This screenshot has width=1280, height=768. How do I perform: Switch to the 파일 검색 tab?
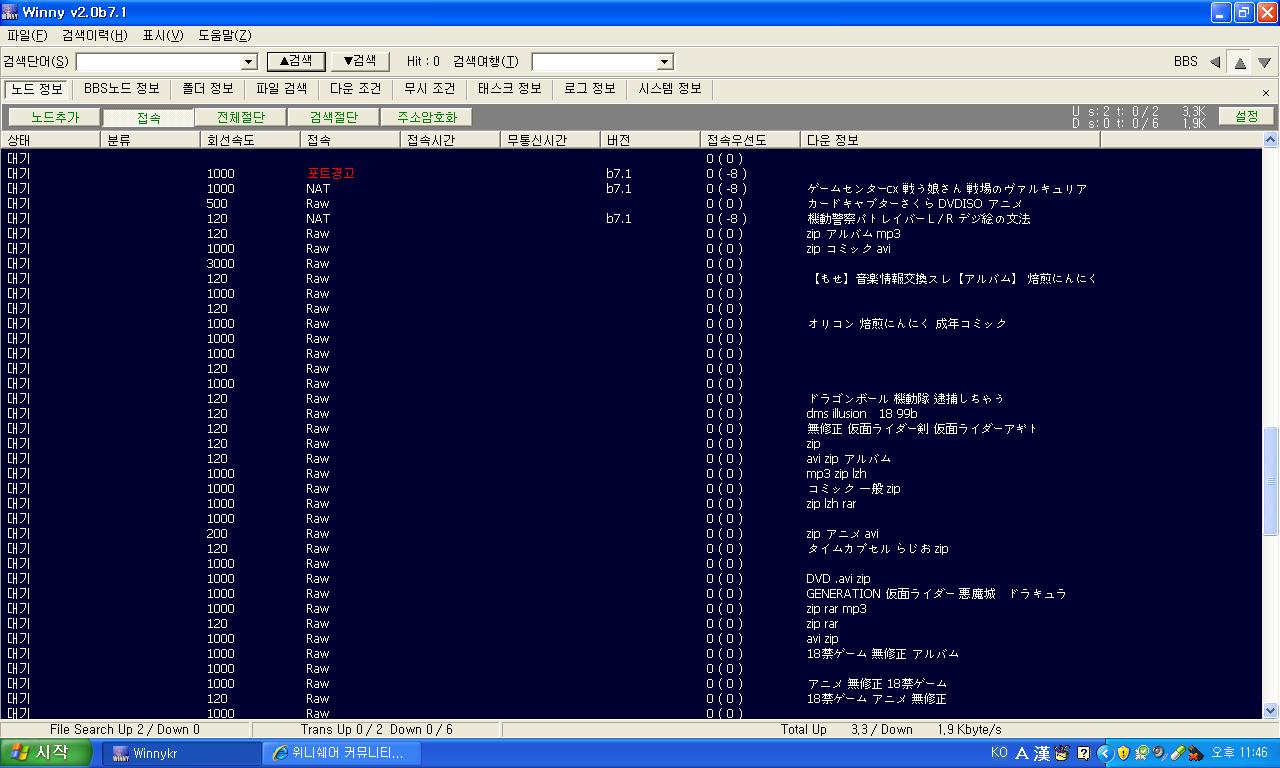pyautogui.click(x=282, y=88)
